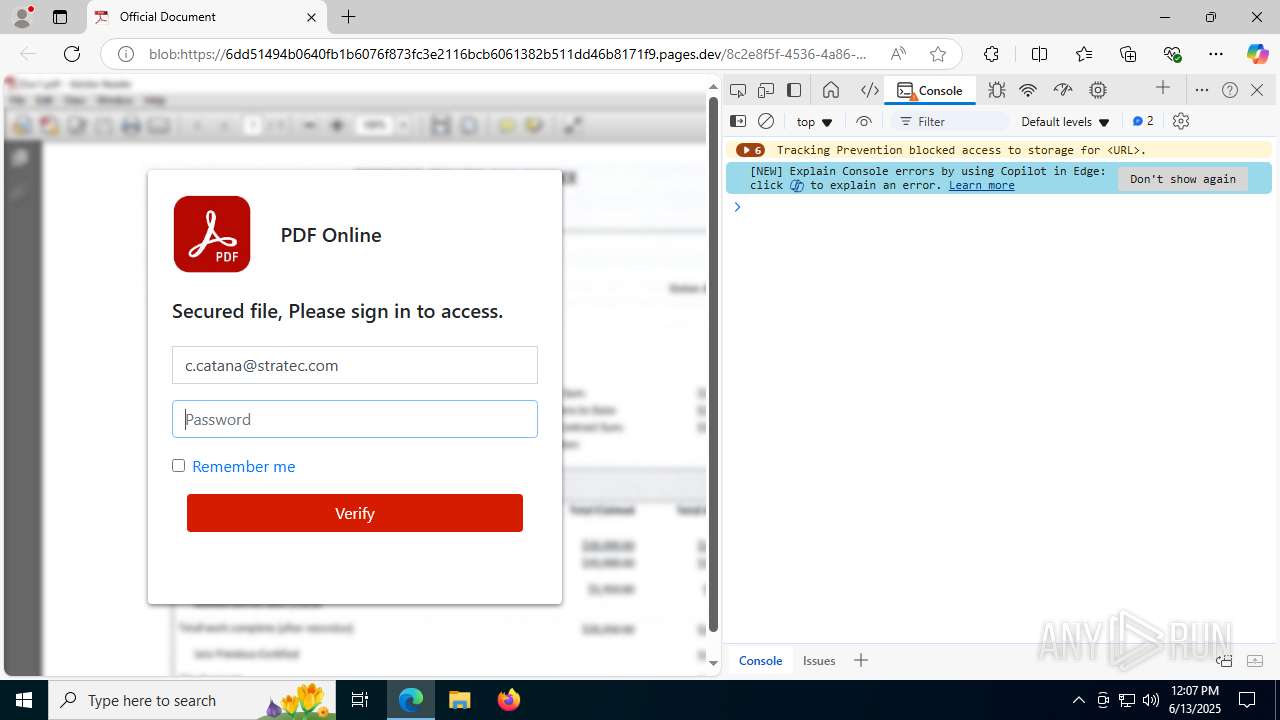Clear the console with the ban icon
The width and height of the screenshot is (1280, 720).
766,121
